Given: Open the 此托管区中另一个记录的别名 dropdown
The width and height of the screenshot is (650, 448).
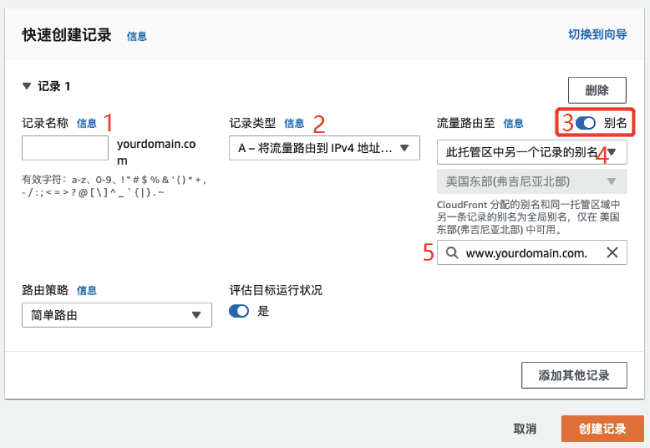Looking at the screenshot, I should tap(532, 152).
